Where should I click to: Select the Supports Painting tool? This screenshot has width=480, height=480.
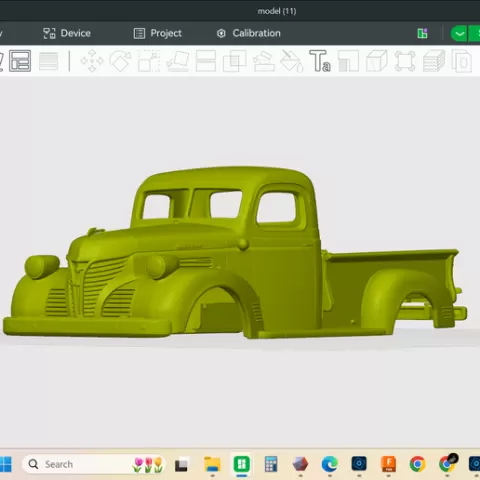coord(263,61)
